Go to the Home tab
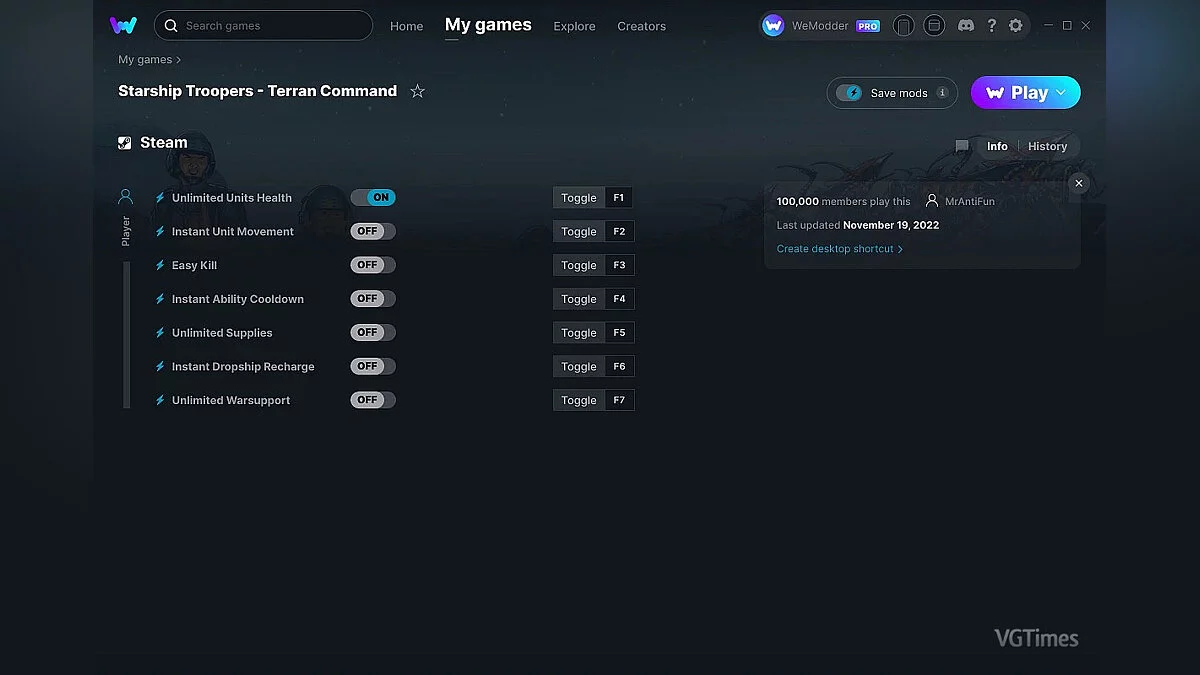Image resolution: width=1200 pixels, height=675 pixels. pos(407,27)
